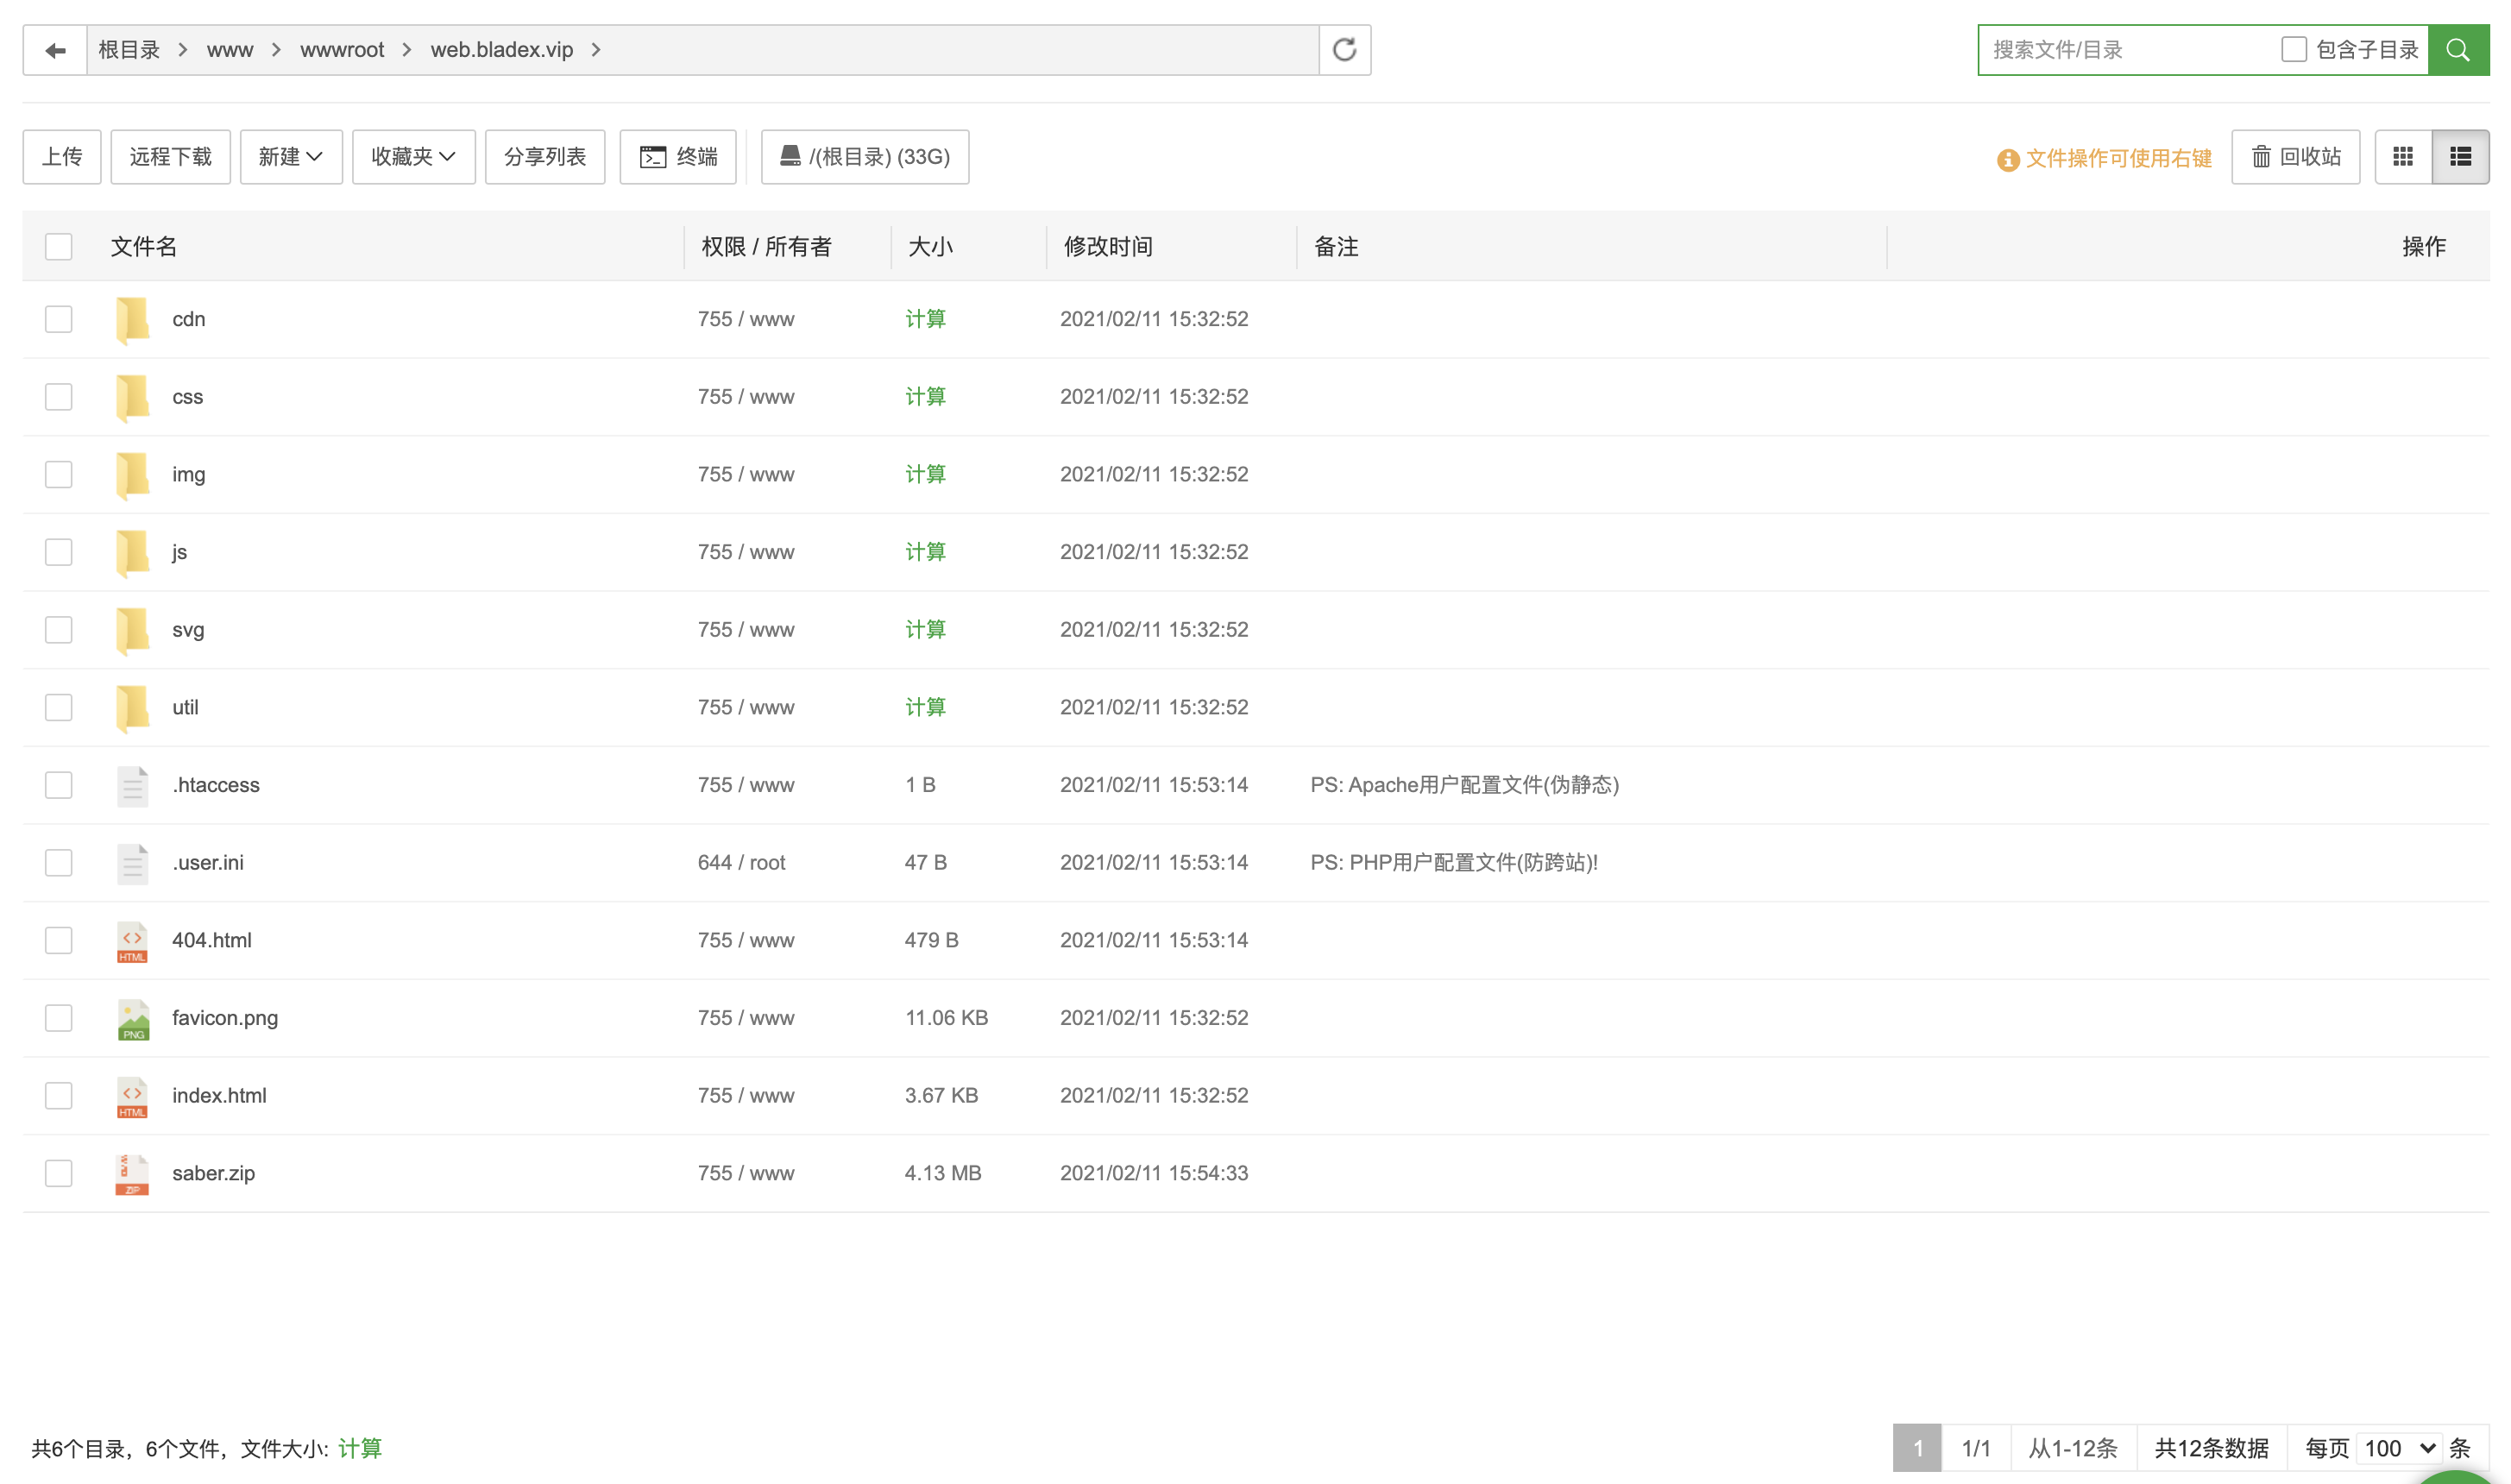Click the favicon.png image file icon

[132, 1019]
